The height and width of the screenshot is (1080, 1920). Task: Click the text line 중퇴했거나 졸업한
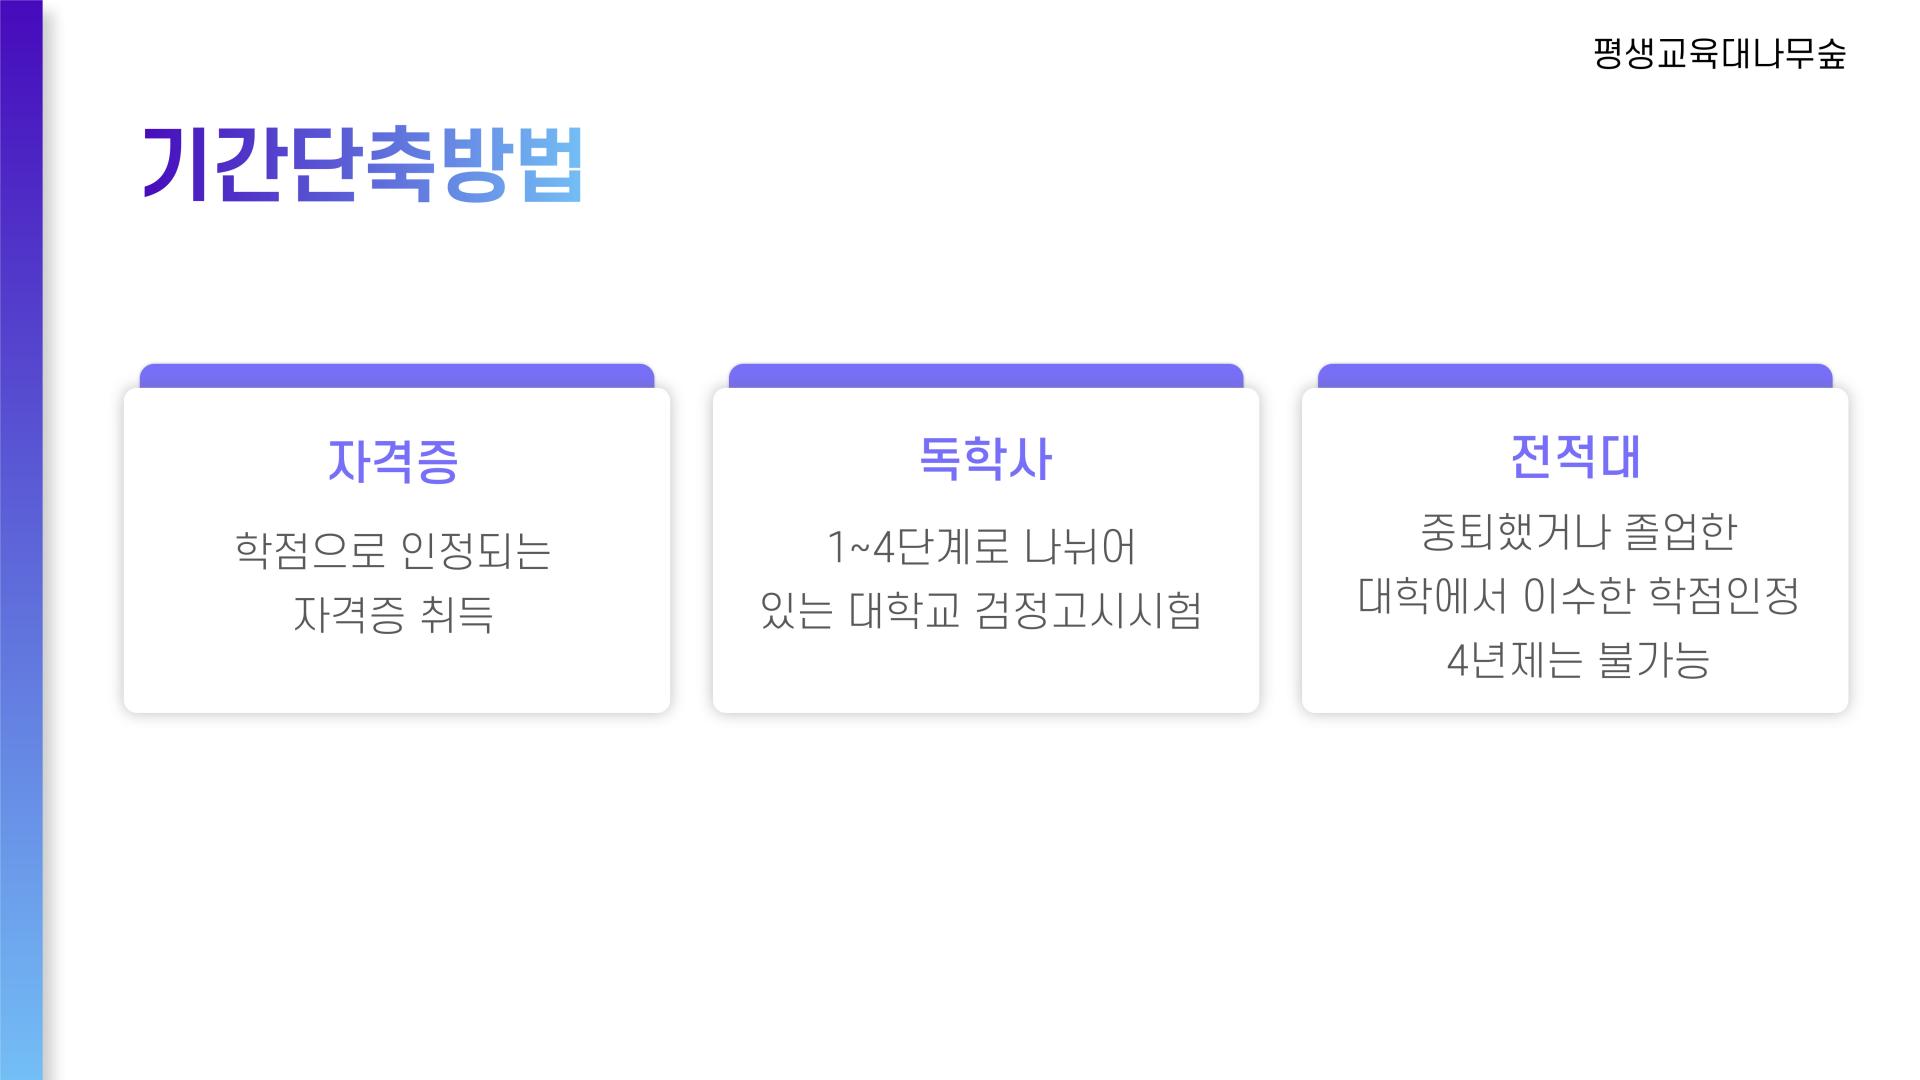point(1578,531)
